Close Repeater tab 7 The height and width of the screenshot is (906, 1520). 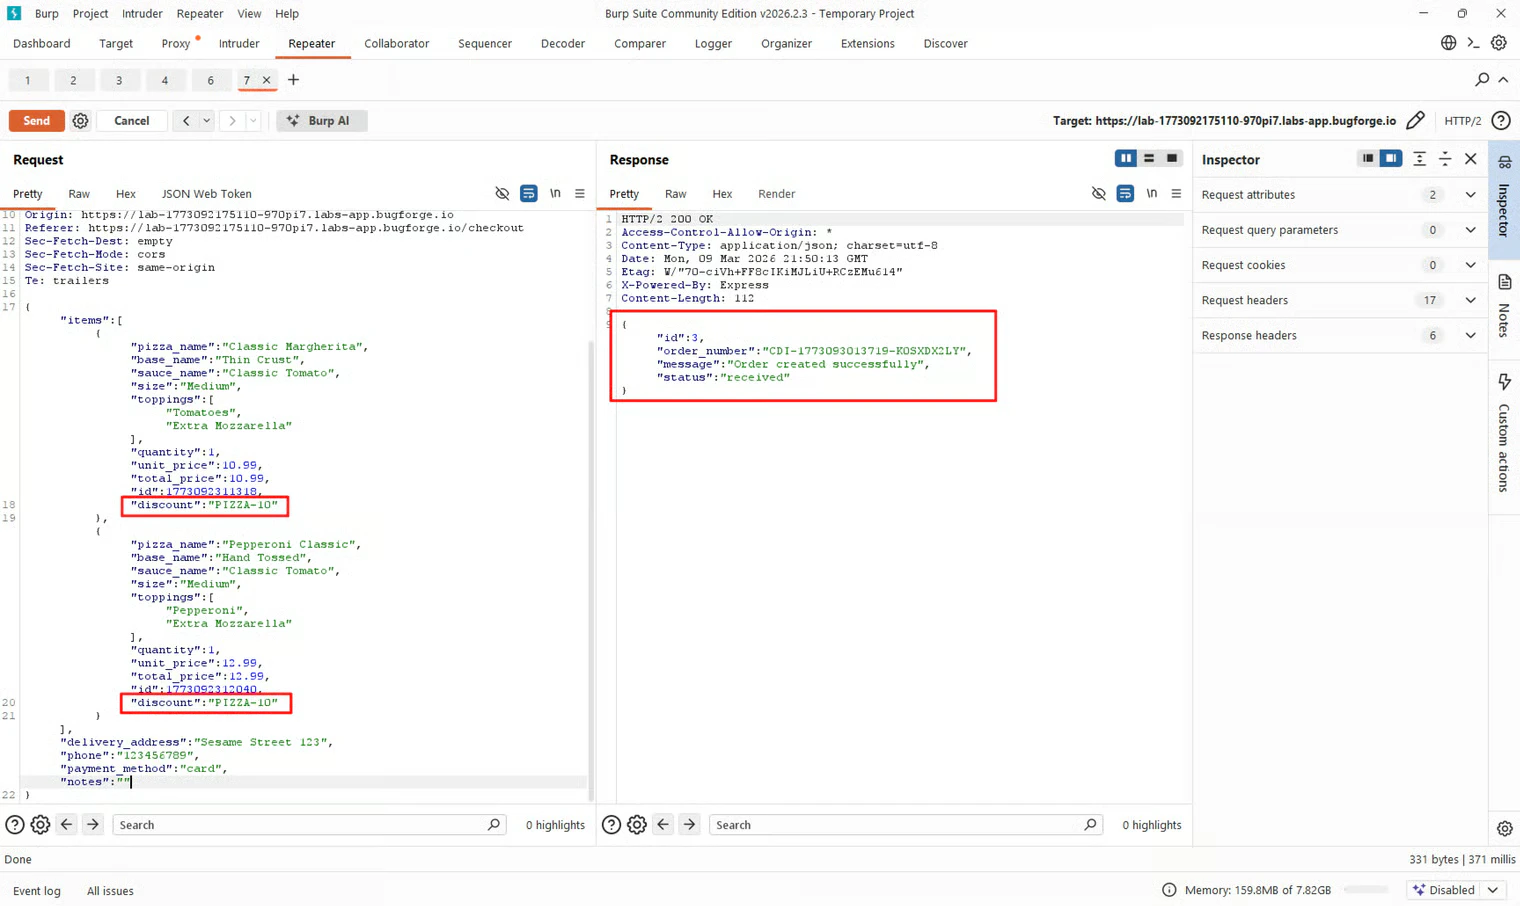click(x=266, y=80)
